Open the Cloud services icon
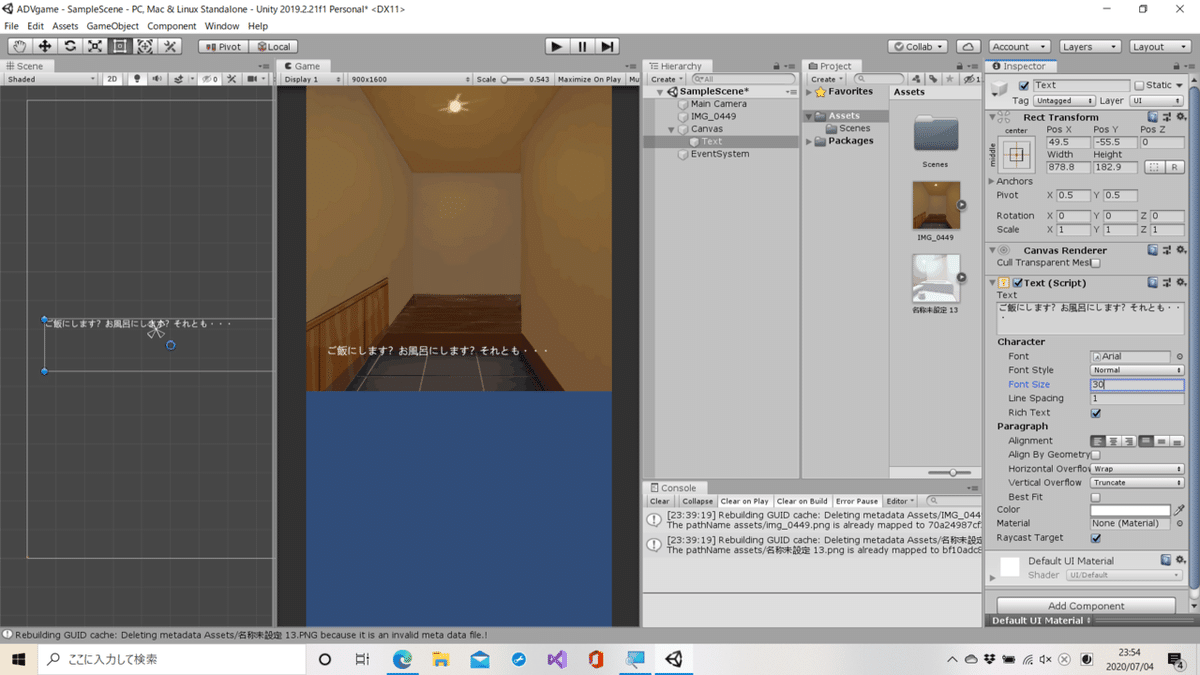Image resolution: width=1200 pixels, height=675 pixels. pyautogui.click(x=968, y=46)
